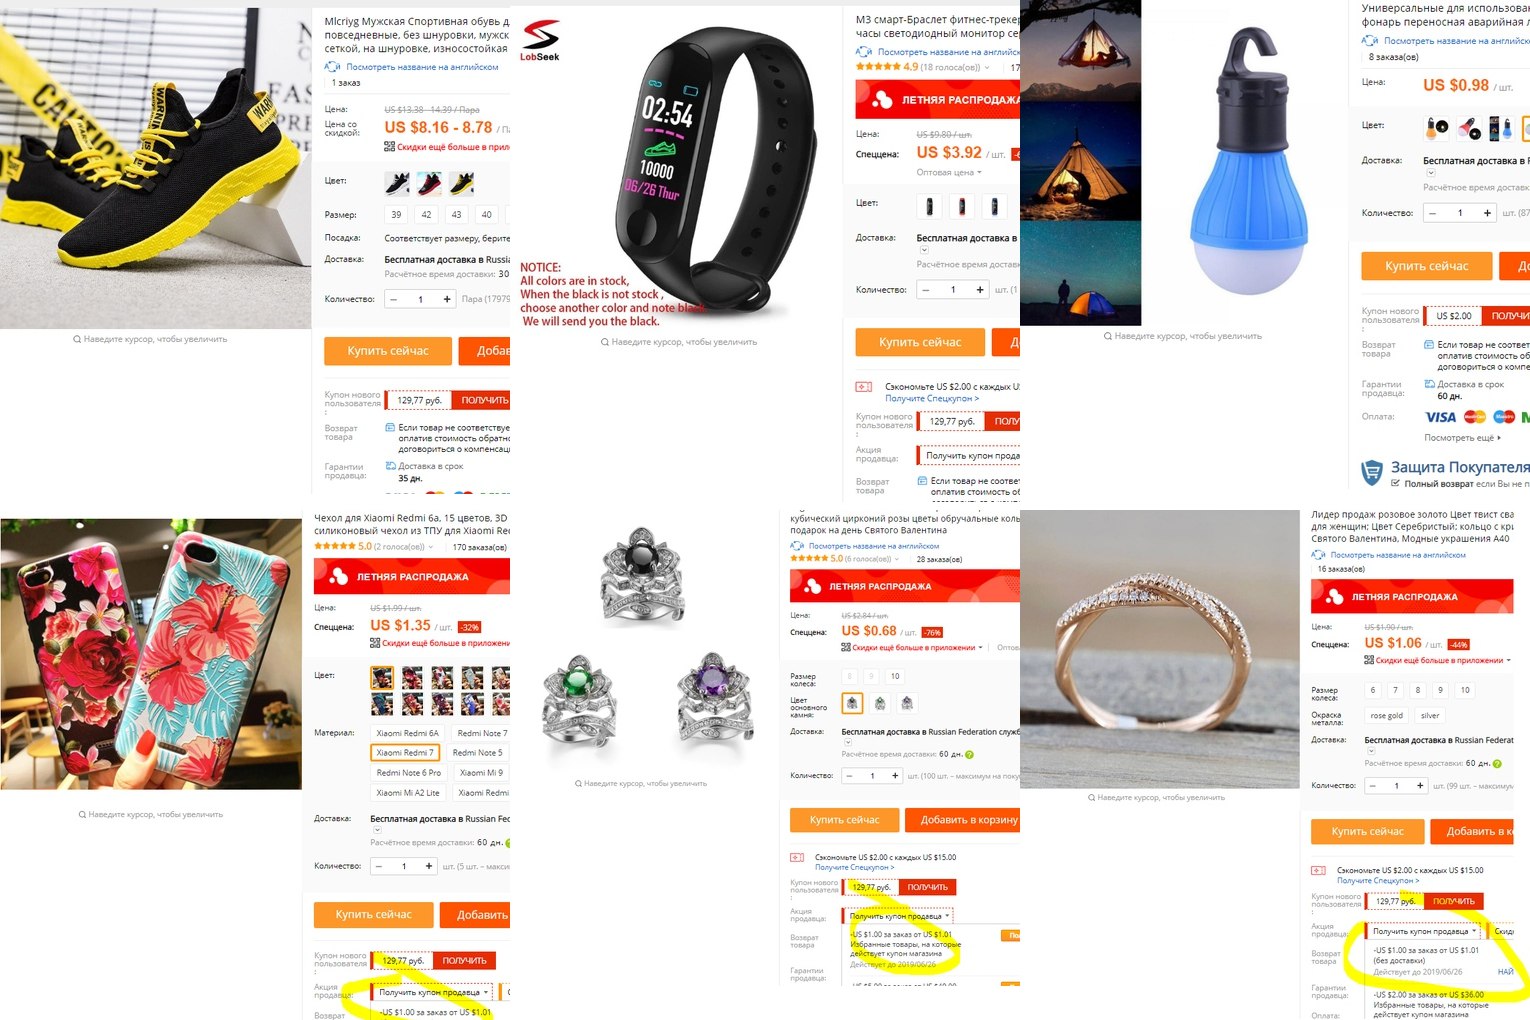Select the Xiaomi Redmi 6A model option

pyautogui.click(x=407, y=733)
